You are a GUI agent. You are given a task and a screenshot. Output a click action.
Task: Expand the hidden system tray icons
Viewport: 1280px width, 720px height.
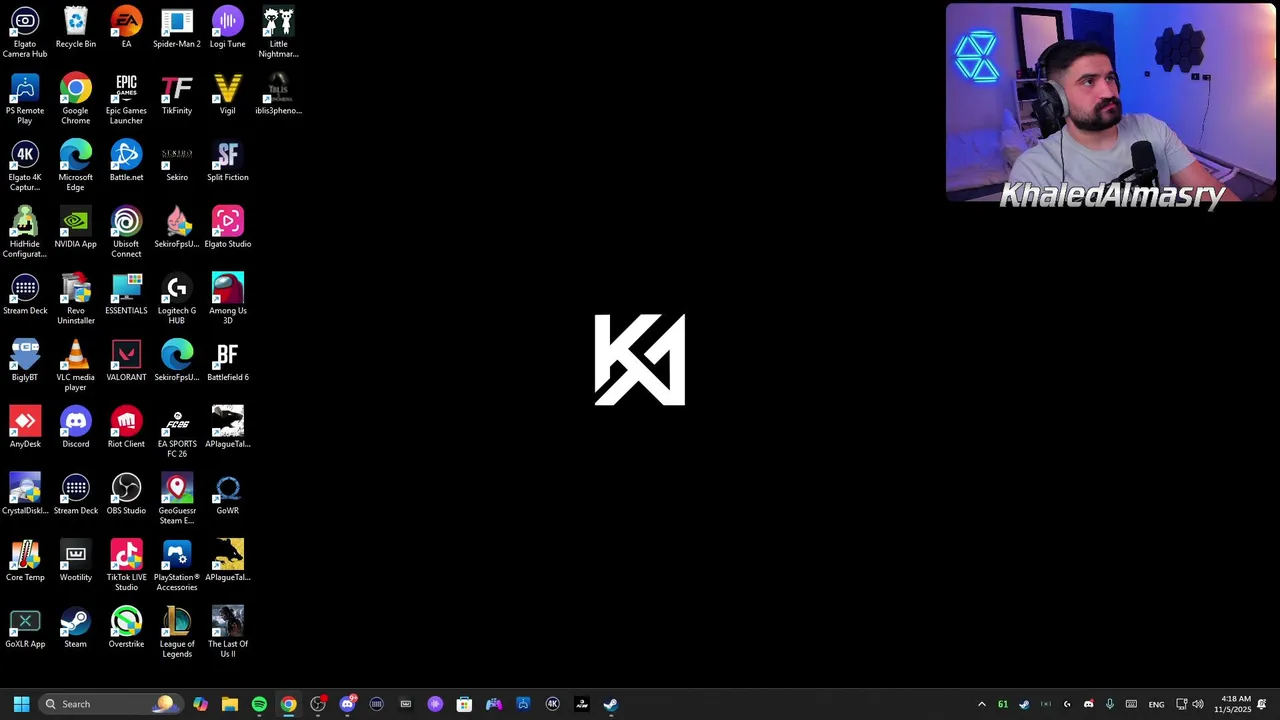coord(981,704)
